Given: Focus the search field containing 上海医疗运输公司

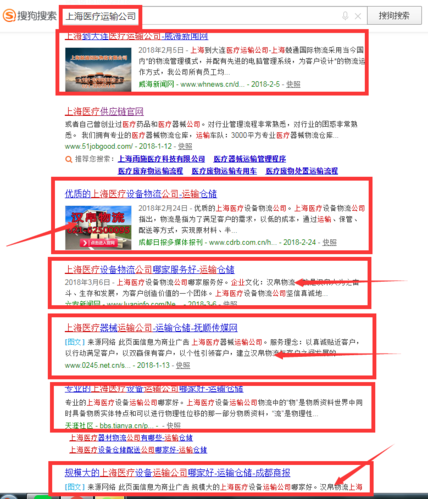Looking at the screenshot, I should pyautogui.click(x=213, y=16).
